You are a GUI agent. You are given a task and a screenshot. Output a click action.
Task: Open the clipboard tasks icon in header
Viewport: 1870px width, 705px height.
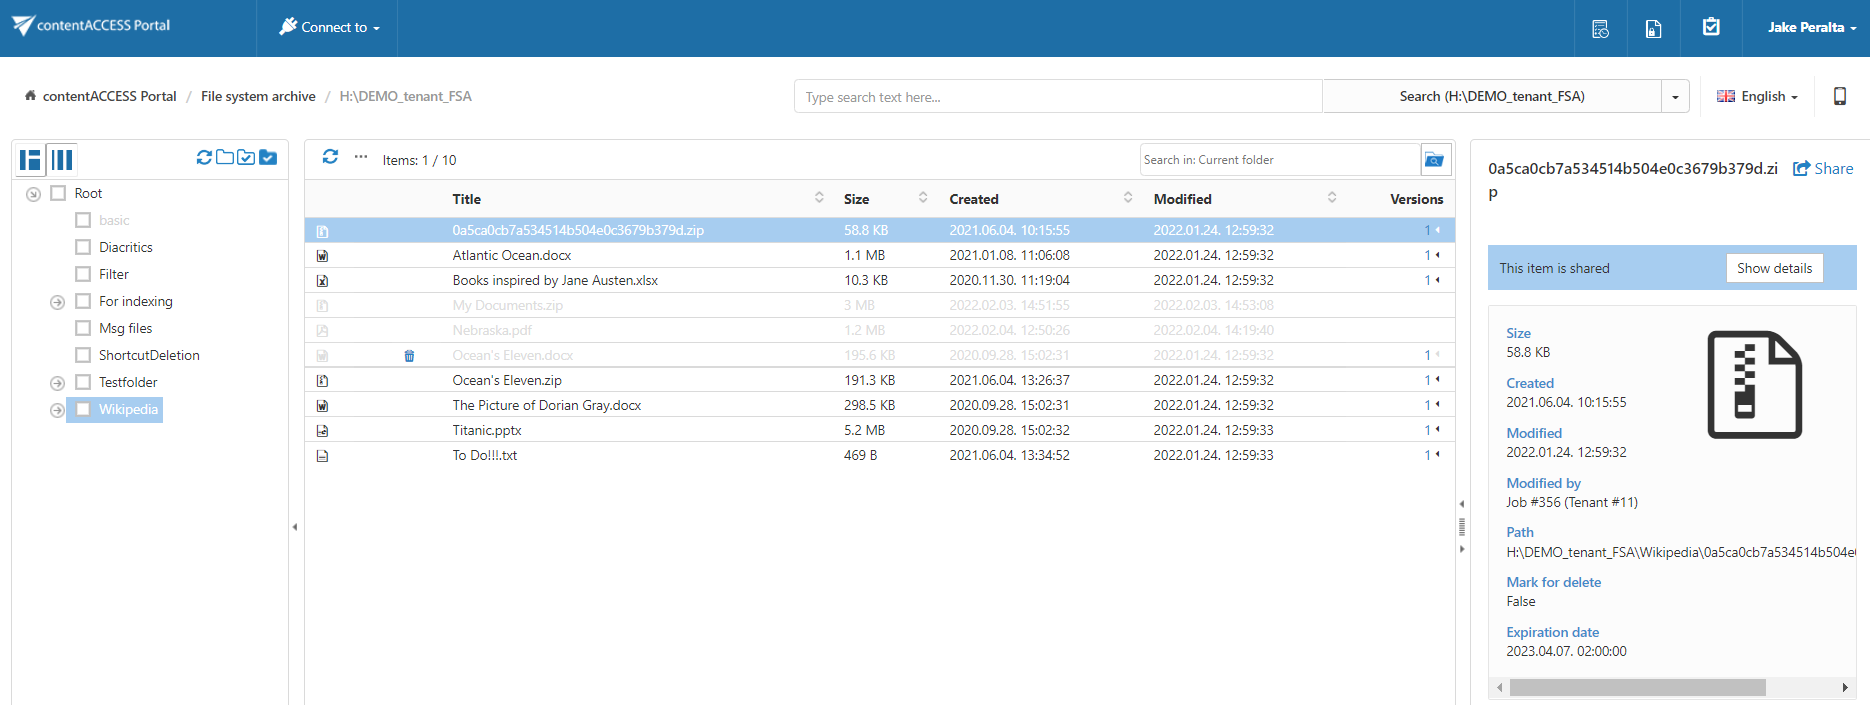coord(1711,28)
